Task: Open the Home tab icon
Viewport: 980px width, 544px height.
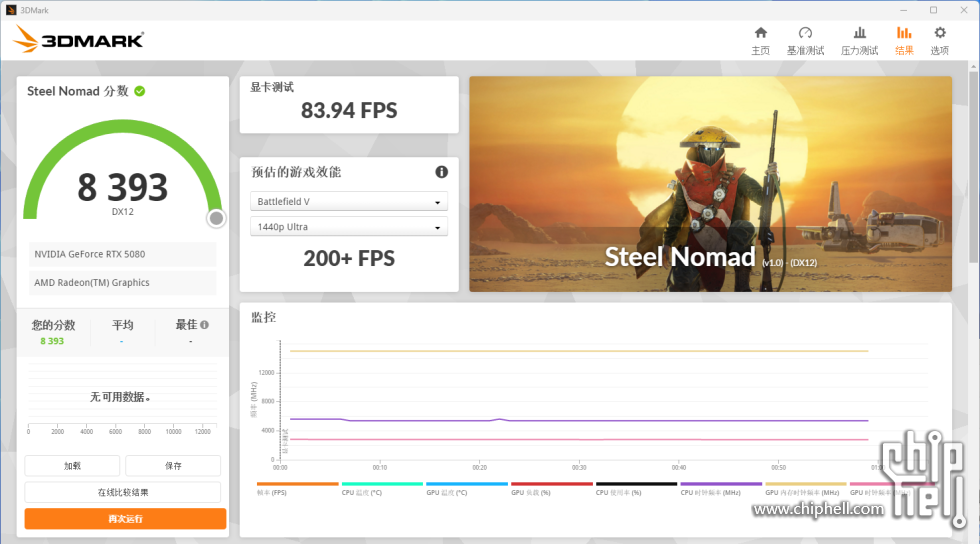Action: (761, 33)
